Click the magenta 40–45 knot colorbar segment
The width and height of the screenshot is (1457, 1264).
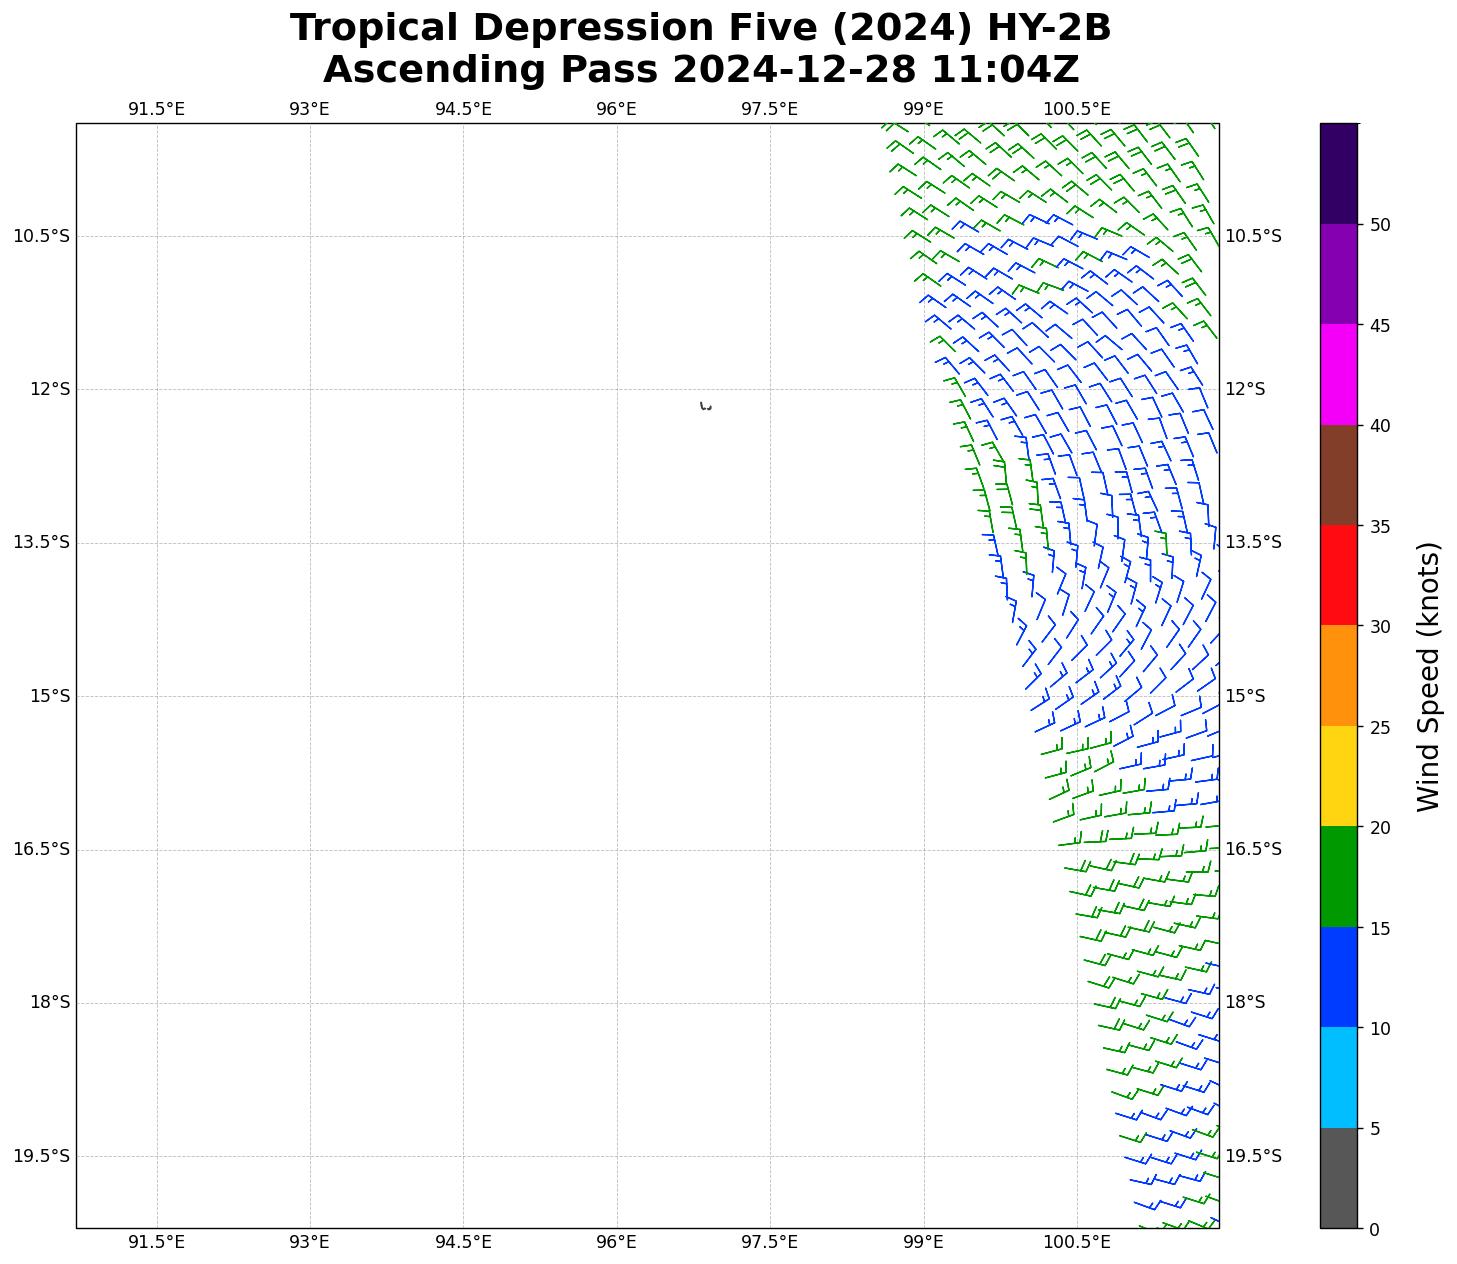(x=1338, y=374)
